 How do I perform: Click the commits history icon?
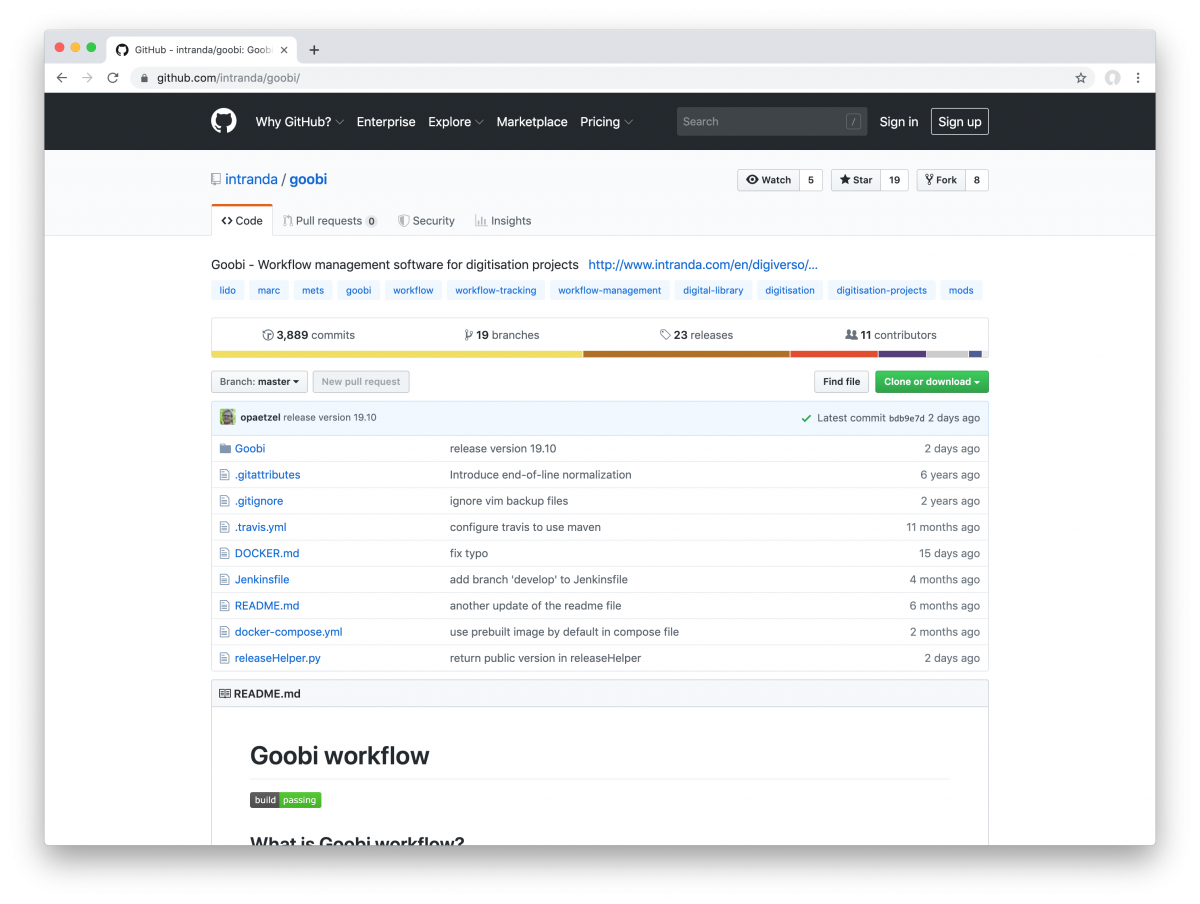267,334
